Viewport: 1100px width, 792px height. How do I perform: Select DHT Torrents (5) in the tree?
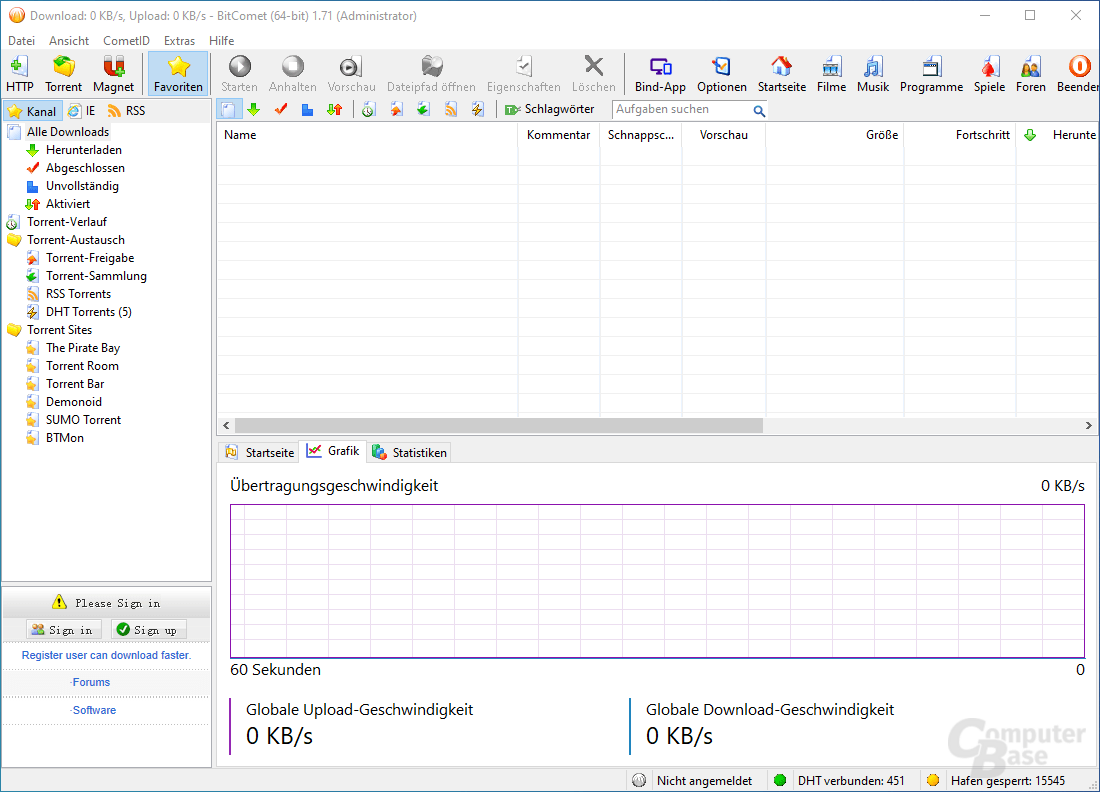88,312
